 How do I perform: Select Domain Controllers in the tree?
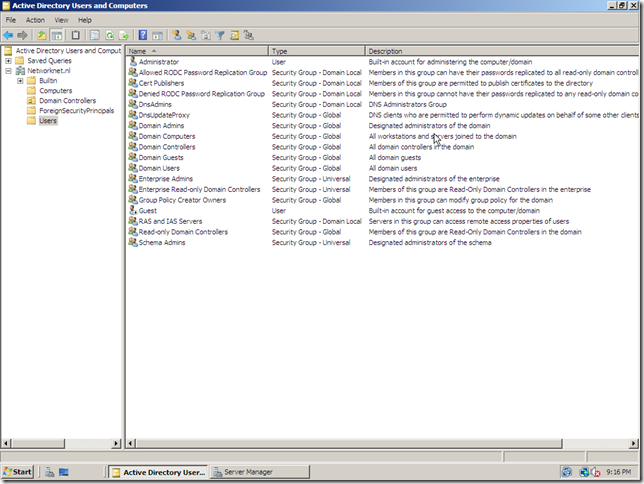click(x=67, y=101)
